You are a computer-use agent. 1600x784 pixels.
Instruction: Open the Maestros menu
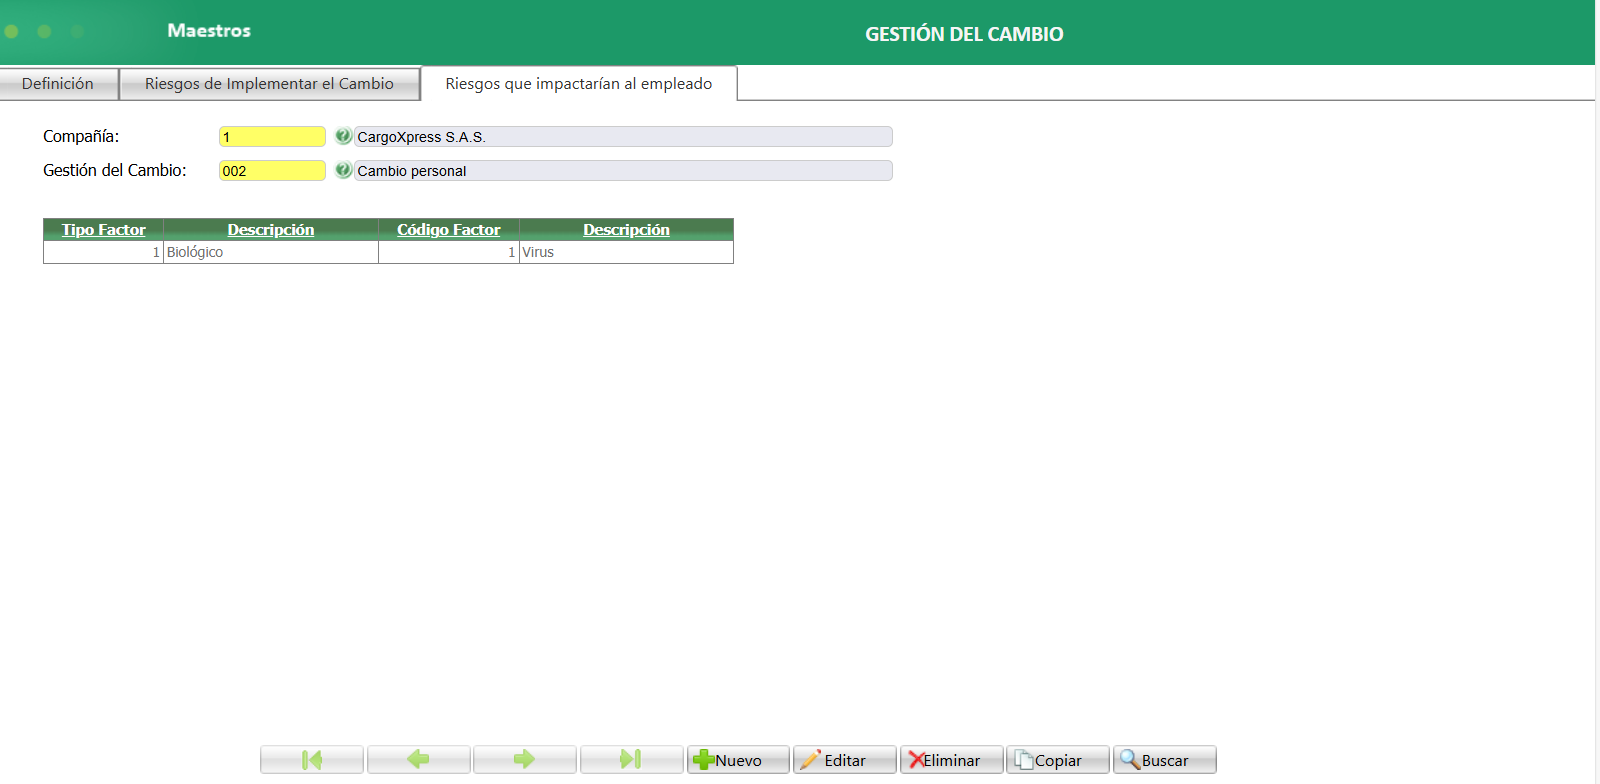pyautogui.click(x=209, y=31)
